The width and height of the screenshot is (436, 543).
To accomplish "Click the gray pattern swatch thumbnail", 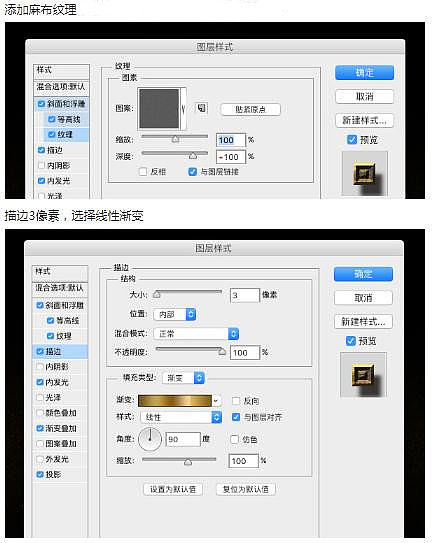I will (159, 109).
